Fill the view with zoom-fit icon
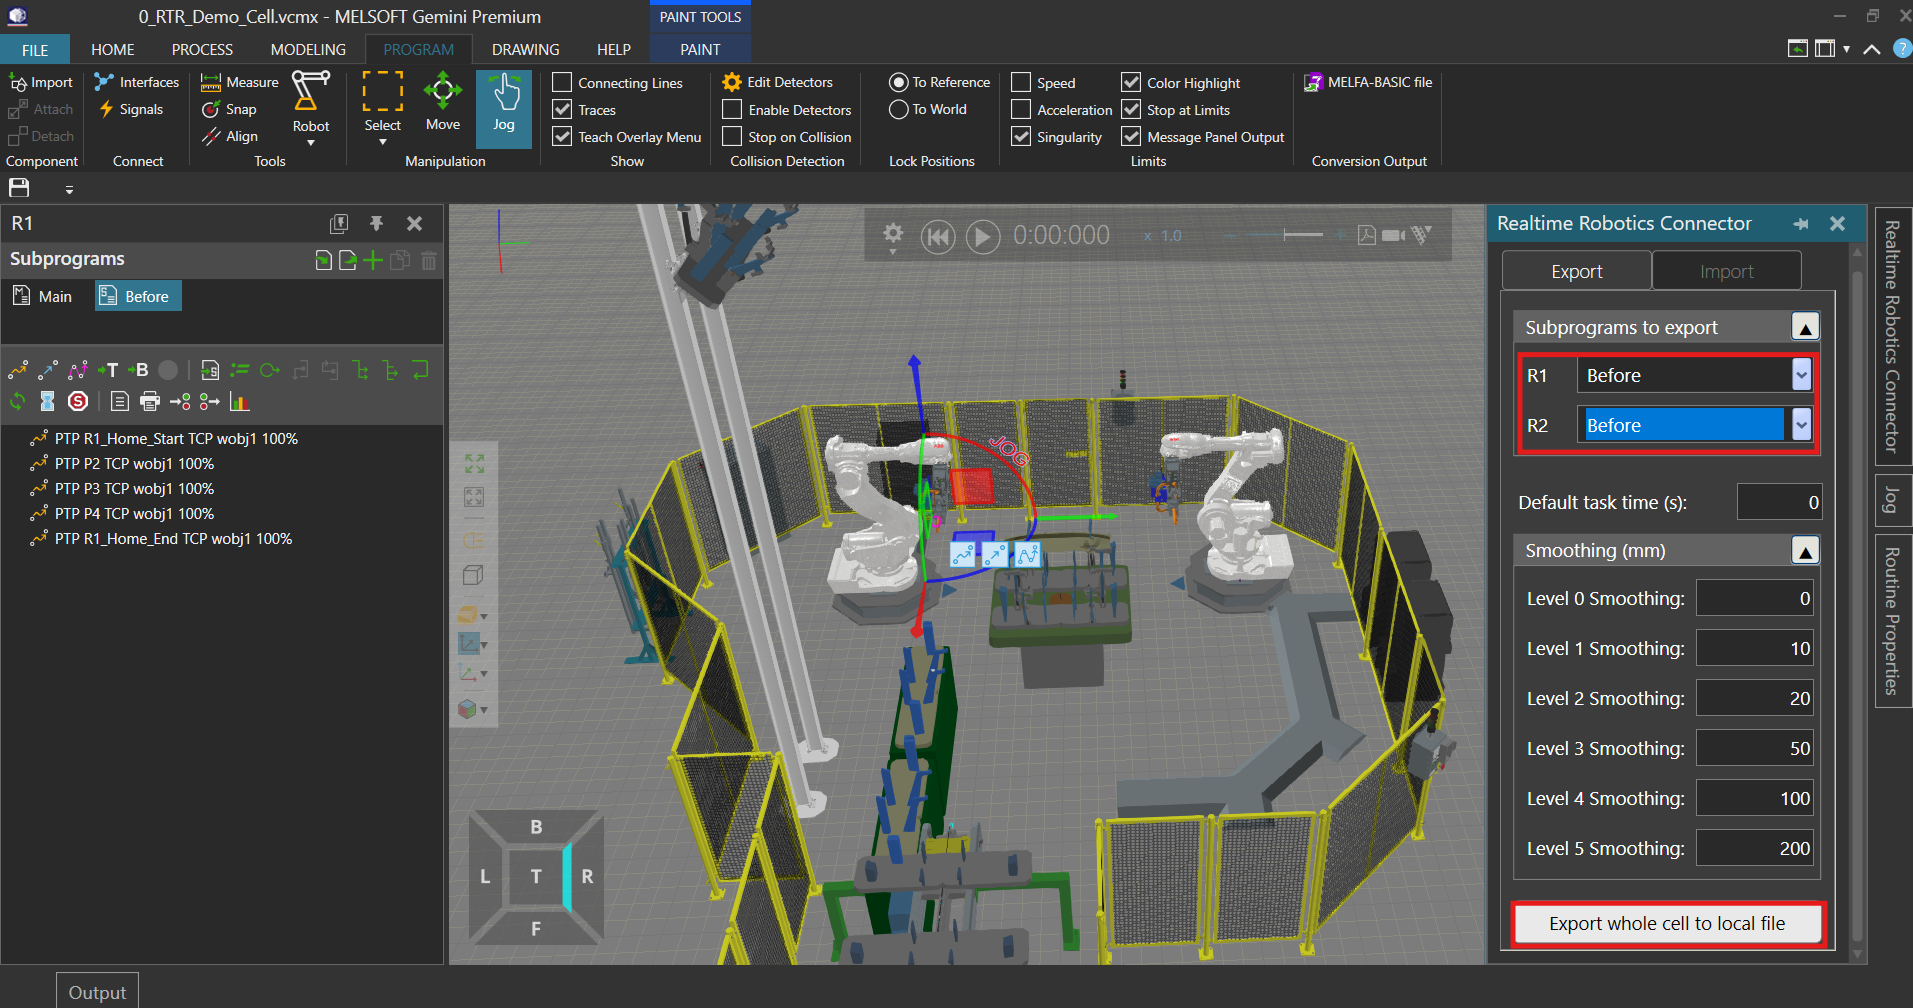Viewport: 1913px width, 1008px height. pyautogui.click(x=474, y=463)
